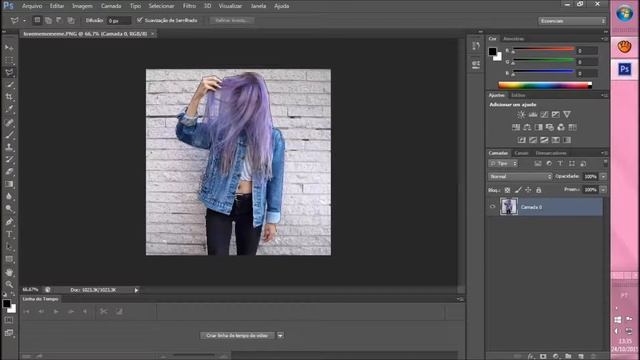Open the Essenciais workspace dropdown
This screenshot has width=640, height=360.
(x=572, y=21)
